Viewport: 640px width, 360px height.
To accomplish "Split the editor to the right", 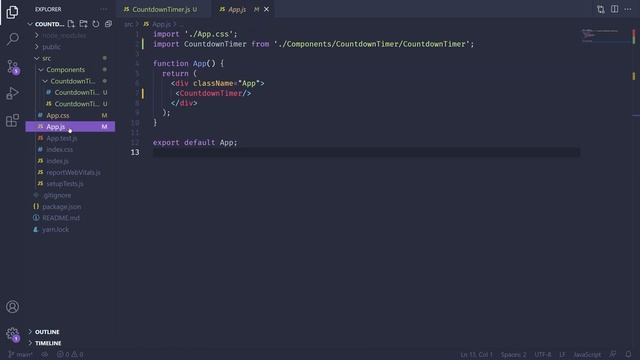I will click(614, 9).
